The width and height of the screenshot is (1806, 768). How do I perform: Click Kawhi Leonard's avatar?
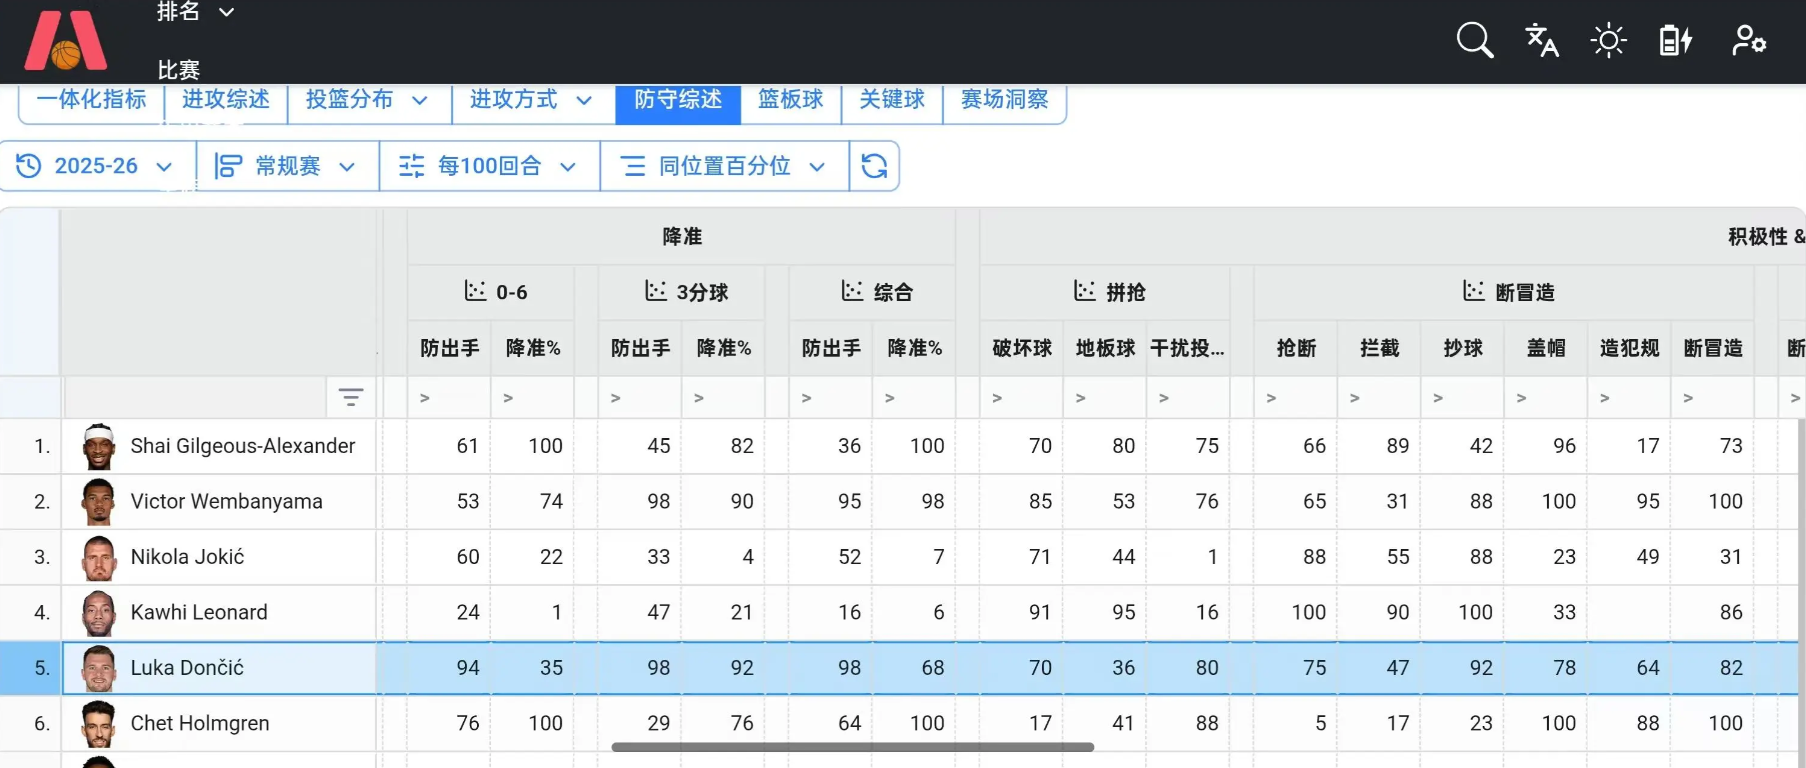click(x=98, y=613)
